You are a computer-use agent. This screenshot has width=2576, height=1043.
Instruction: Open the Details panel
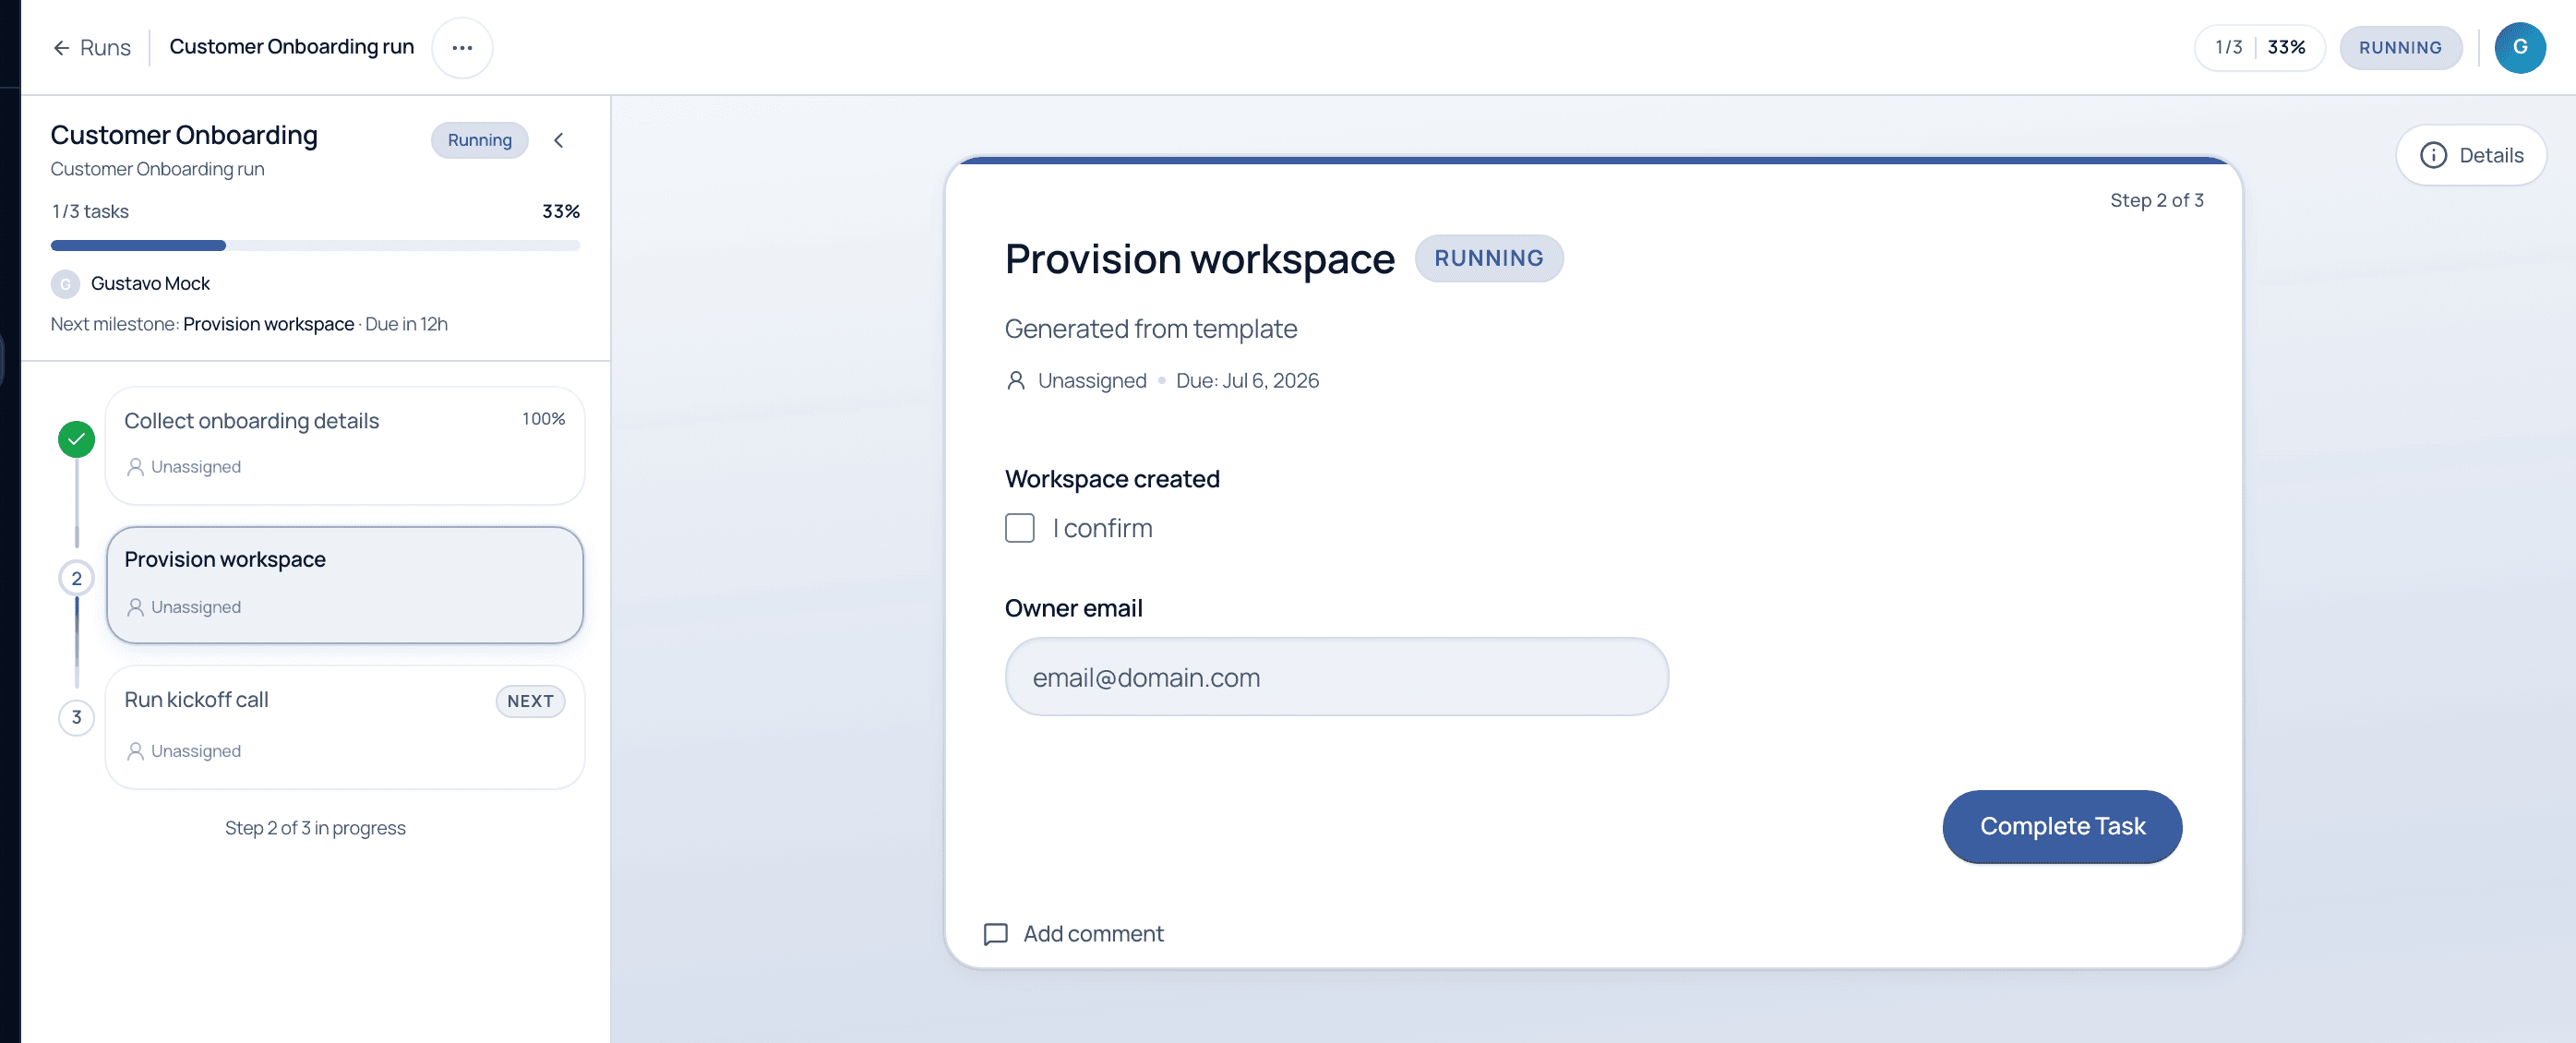pos(2470,155)
